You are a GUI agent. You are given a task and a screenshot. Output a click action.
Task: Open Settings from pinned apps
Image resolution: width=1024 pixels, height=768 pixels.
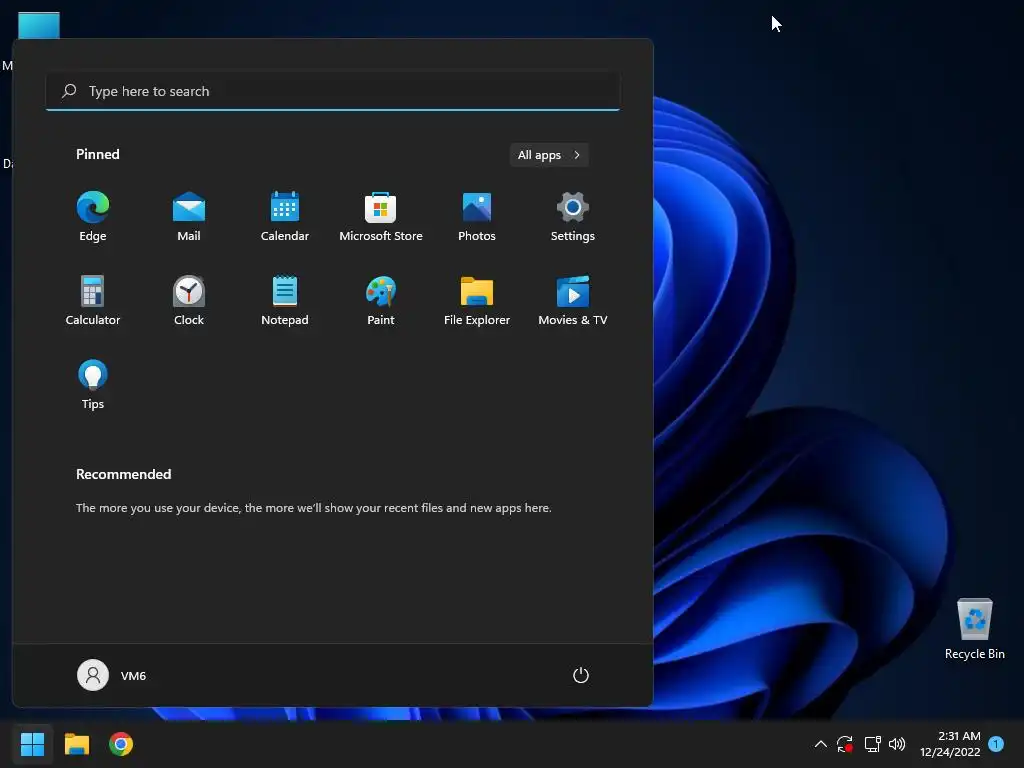coord(573,217)
